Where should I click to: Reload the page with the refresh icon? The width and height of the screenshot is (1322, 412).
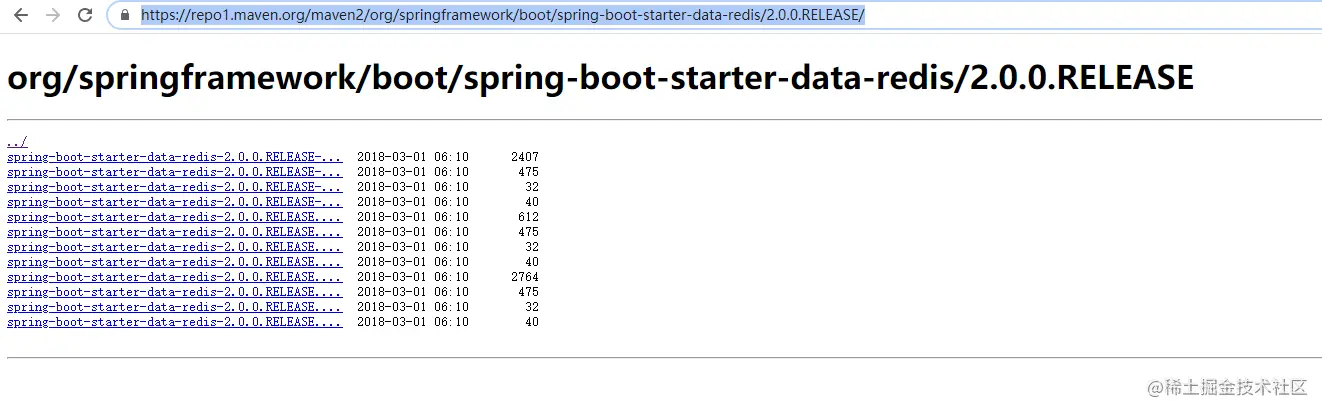(86, 15)
